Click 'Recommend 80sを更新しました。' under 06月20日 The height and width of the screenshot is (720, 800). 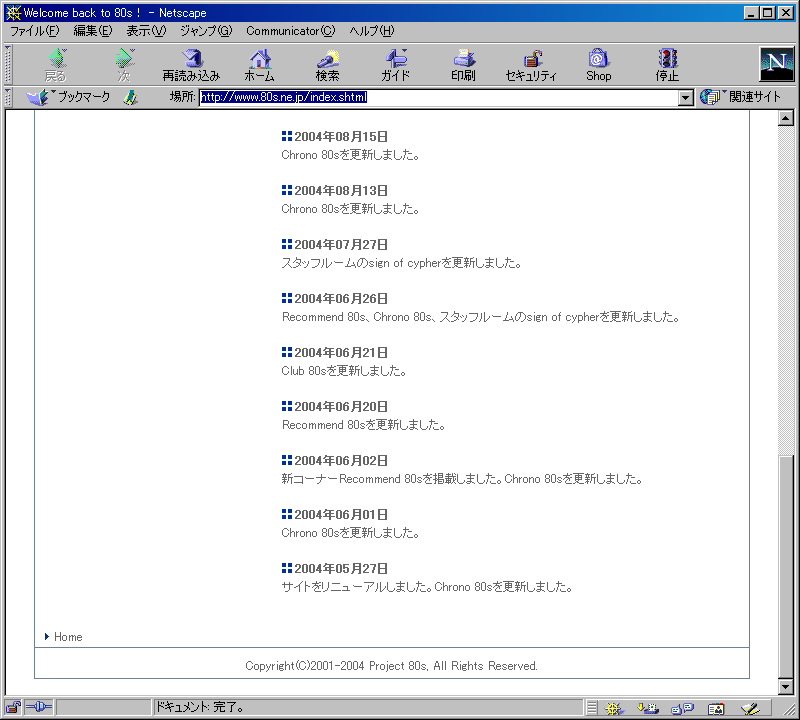click(x=364, y=425)
